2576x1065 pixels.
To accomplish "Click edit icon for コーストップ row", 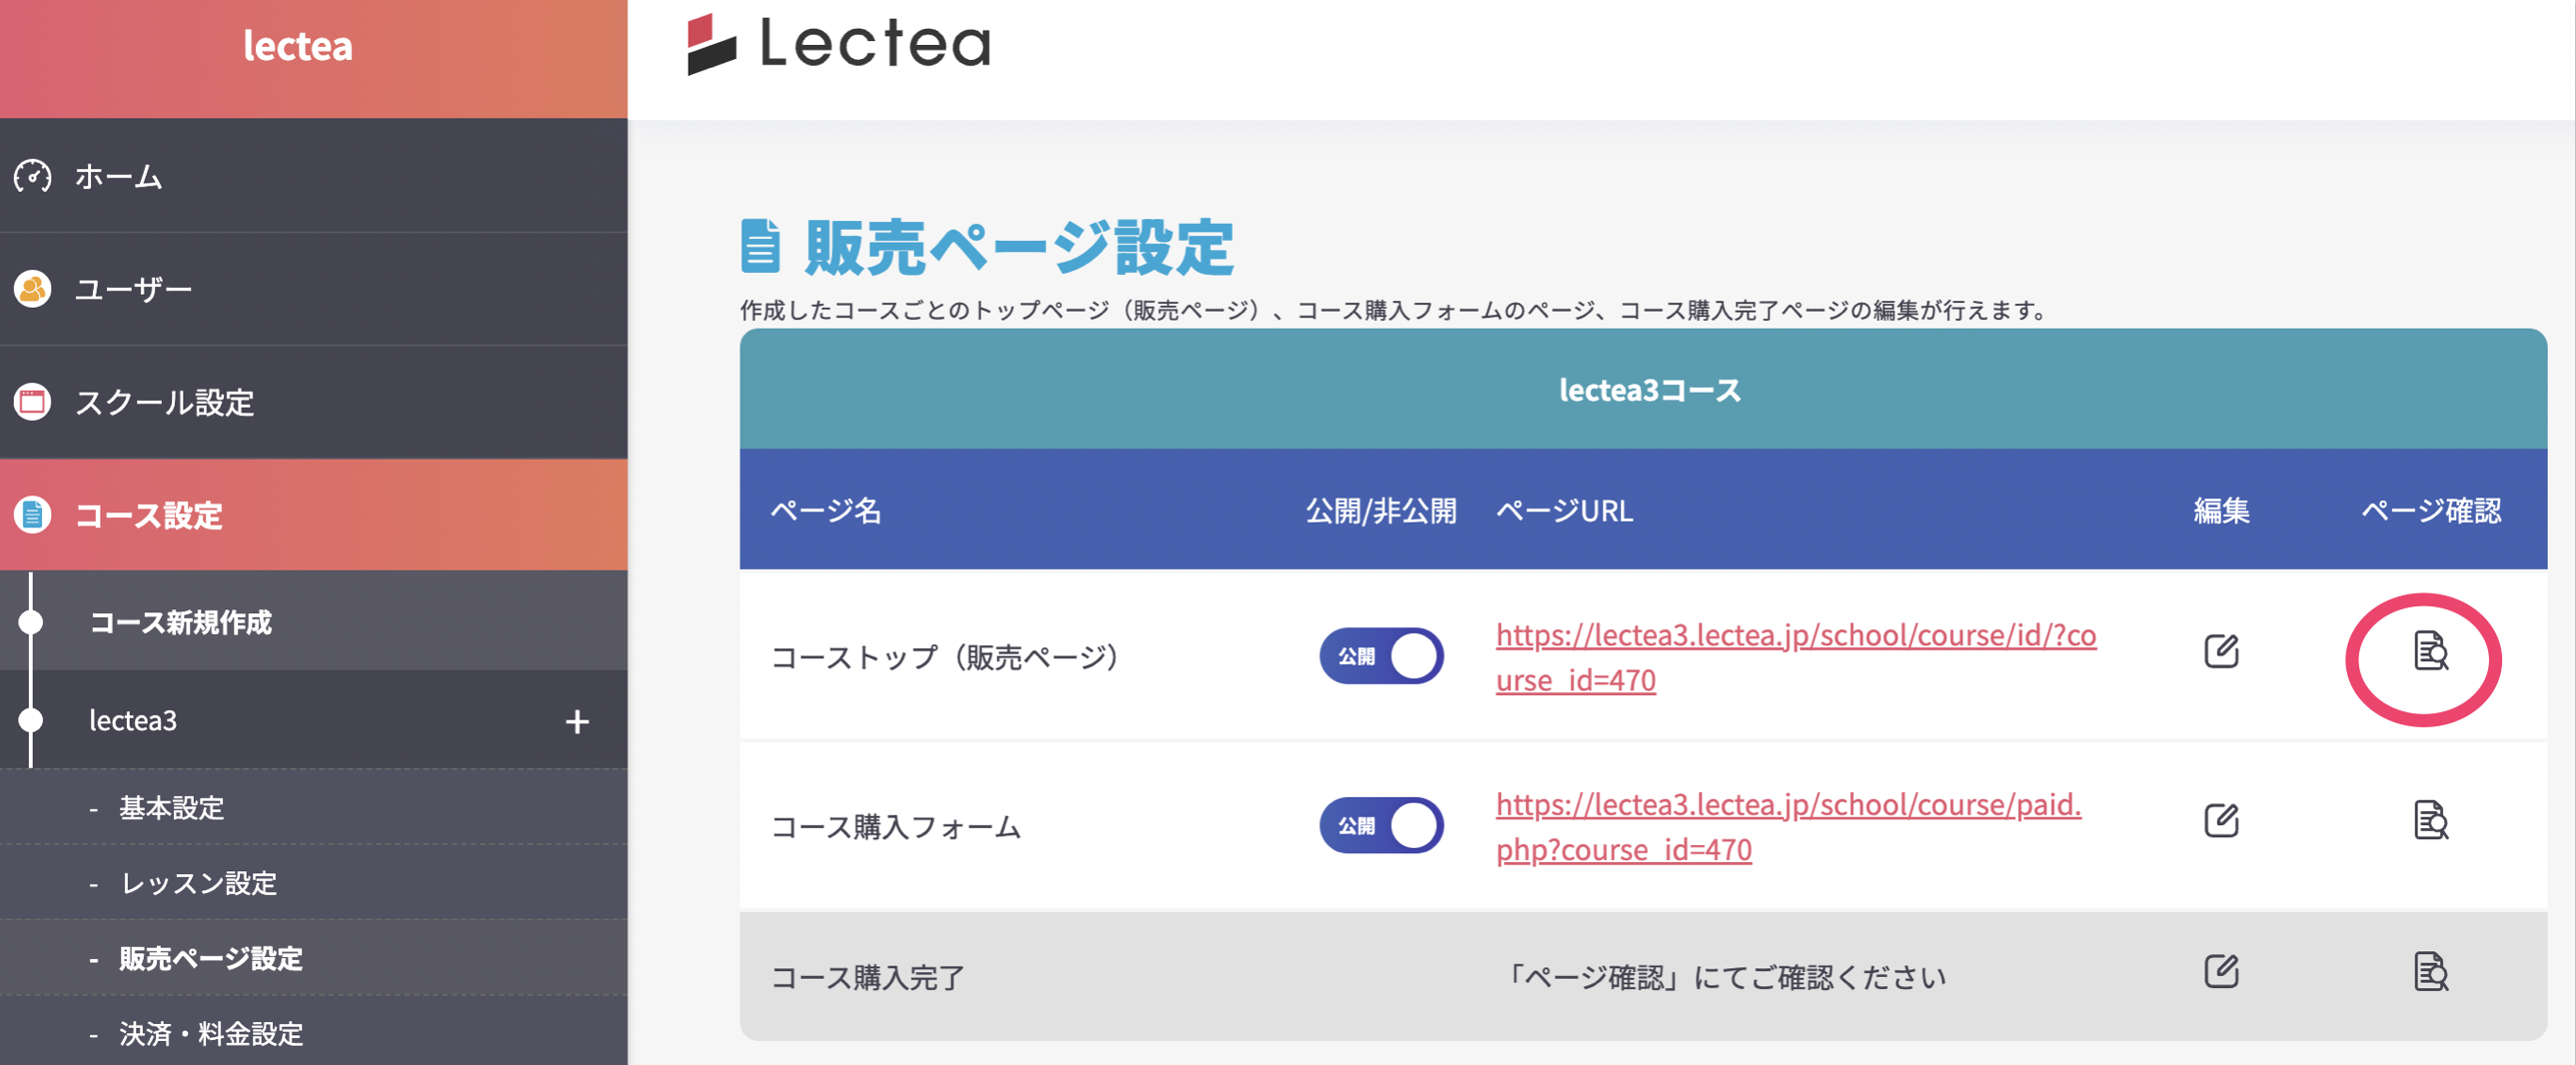I will tap(2221, 652).
